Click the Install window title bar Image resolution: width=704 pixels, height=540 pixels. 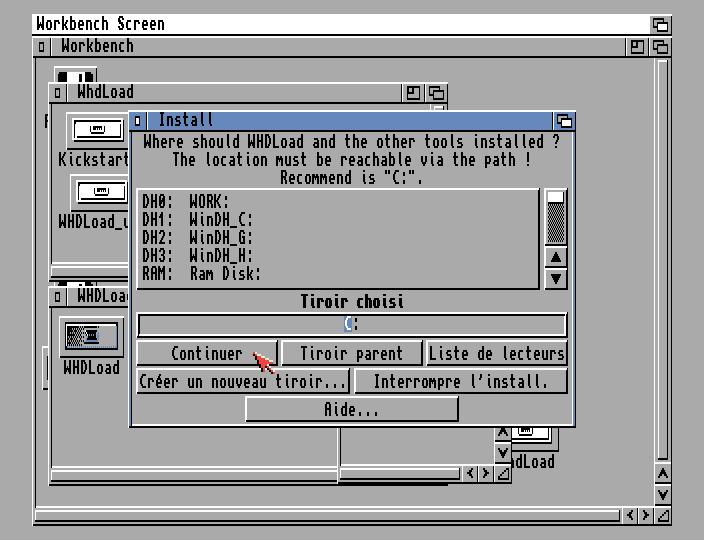(x=349, y=121)
